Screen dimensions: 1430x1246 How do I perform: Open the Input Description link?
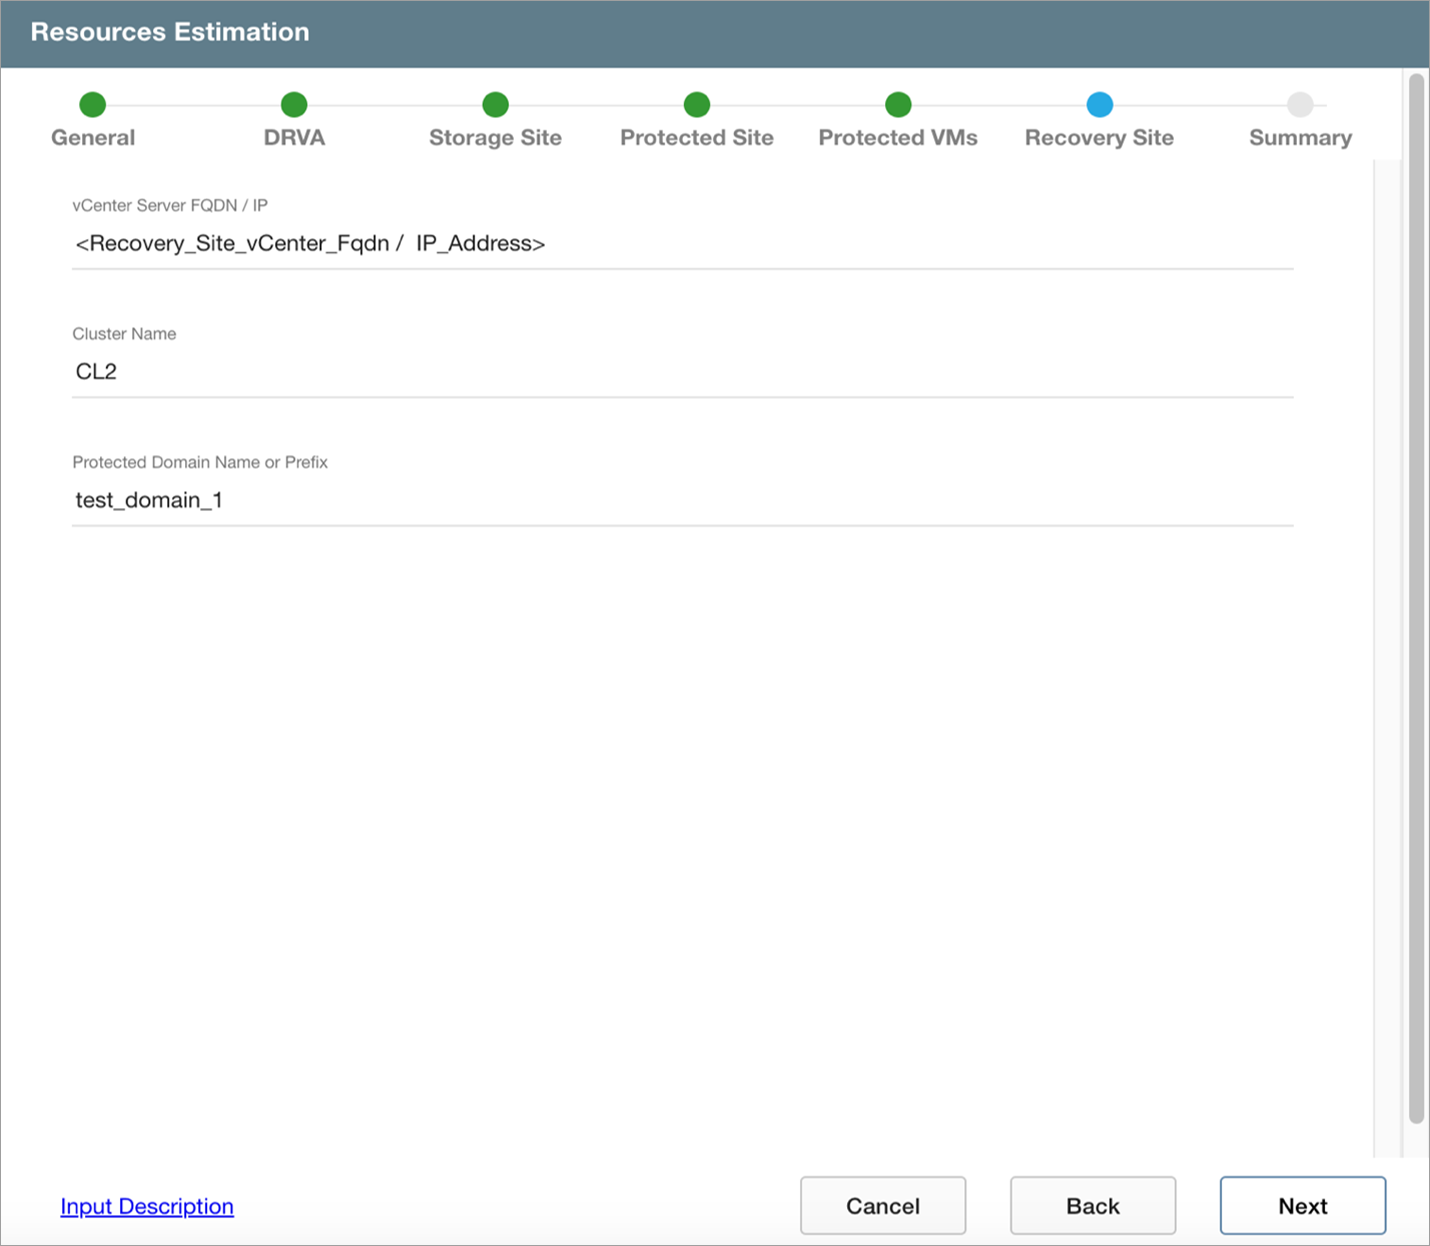point(147,1206)
